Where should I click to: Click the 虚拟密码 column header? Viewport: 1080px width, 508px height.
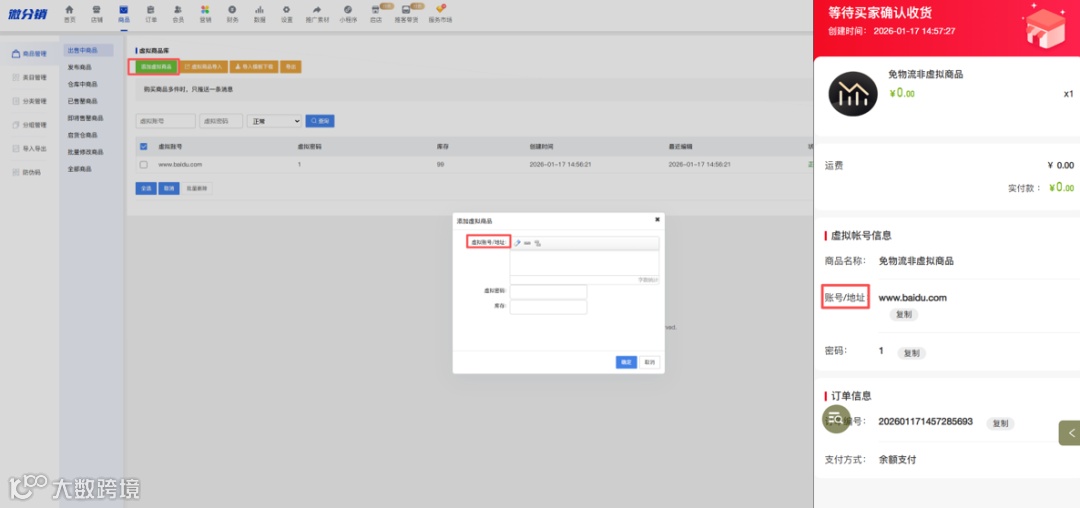[x=309, y=147]
